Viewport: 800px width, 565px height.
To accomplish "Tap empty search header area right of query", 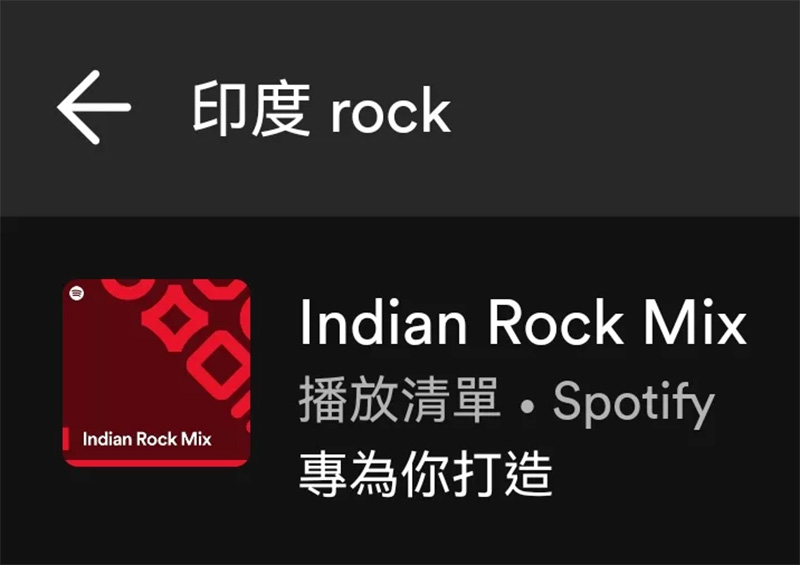I will point(622,109).
